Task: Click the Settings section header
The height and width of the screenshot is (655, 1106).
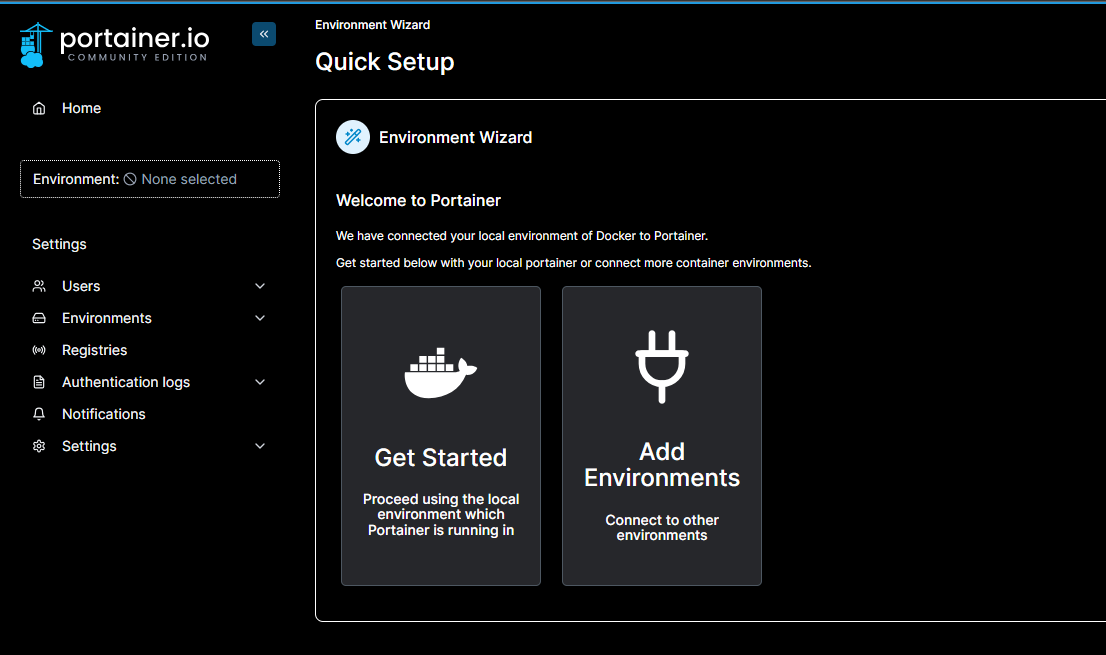Action: coord(59,244)
